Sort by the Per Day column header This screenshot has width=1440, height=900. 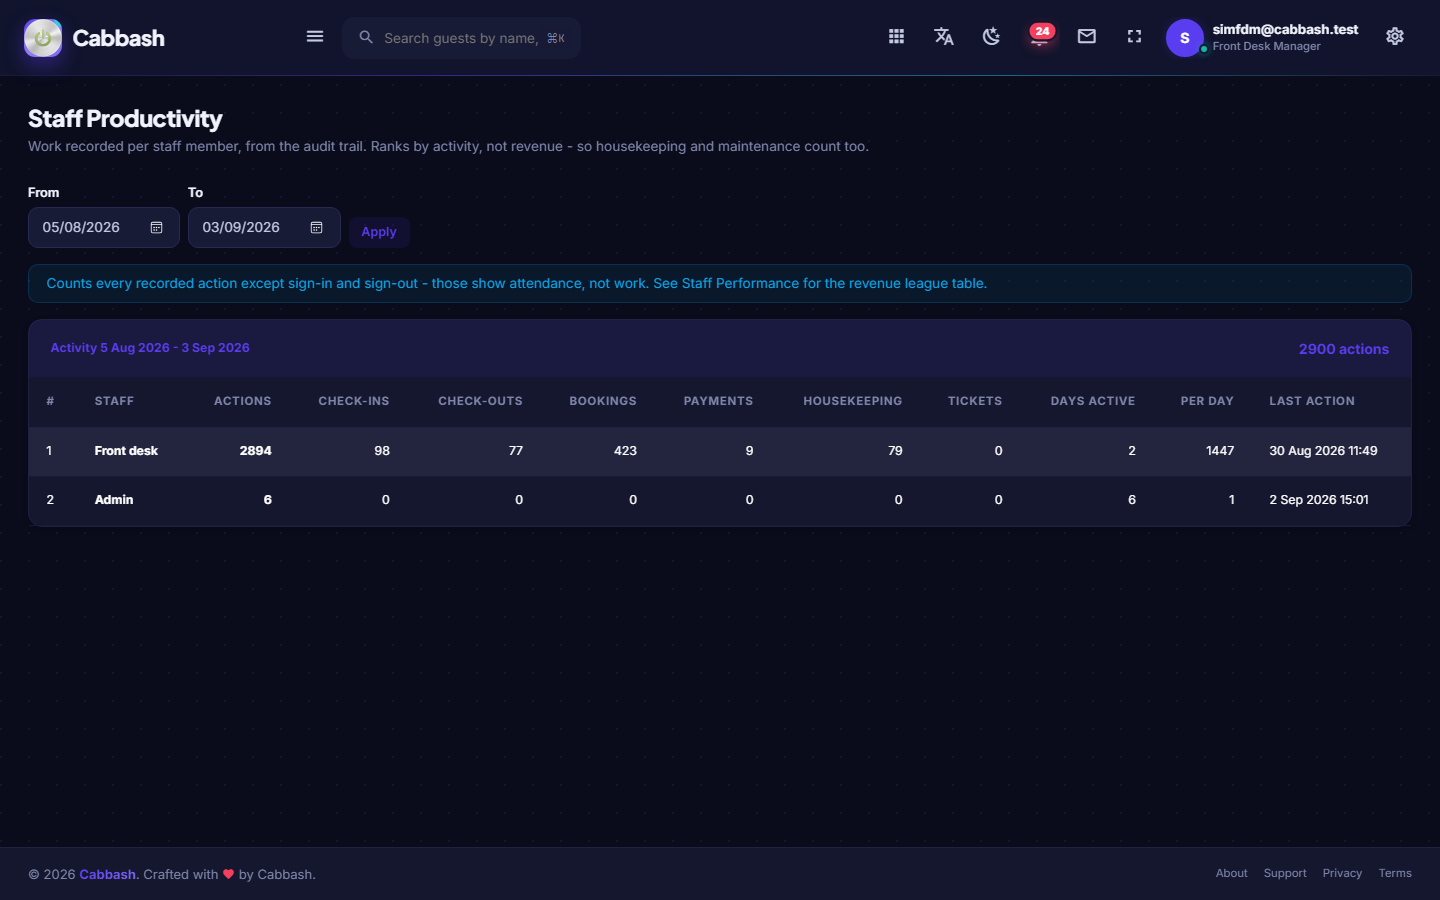(1207, 401)
